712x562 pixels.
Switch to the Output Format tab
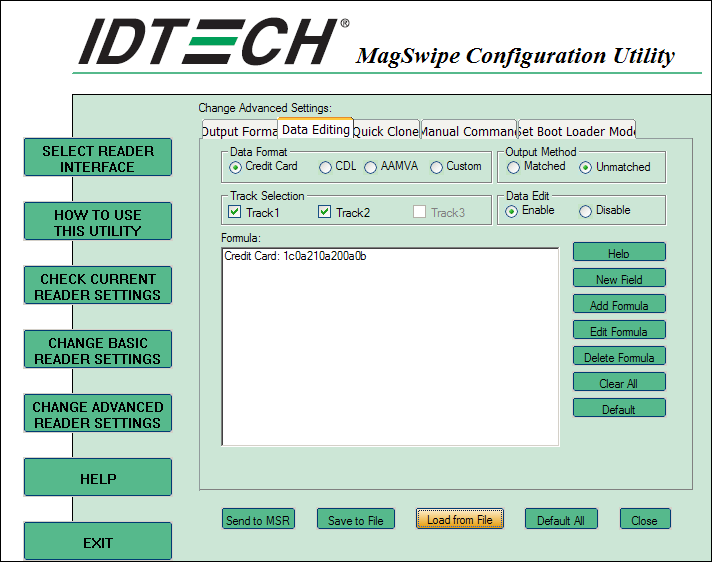240,131
